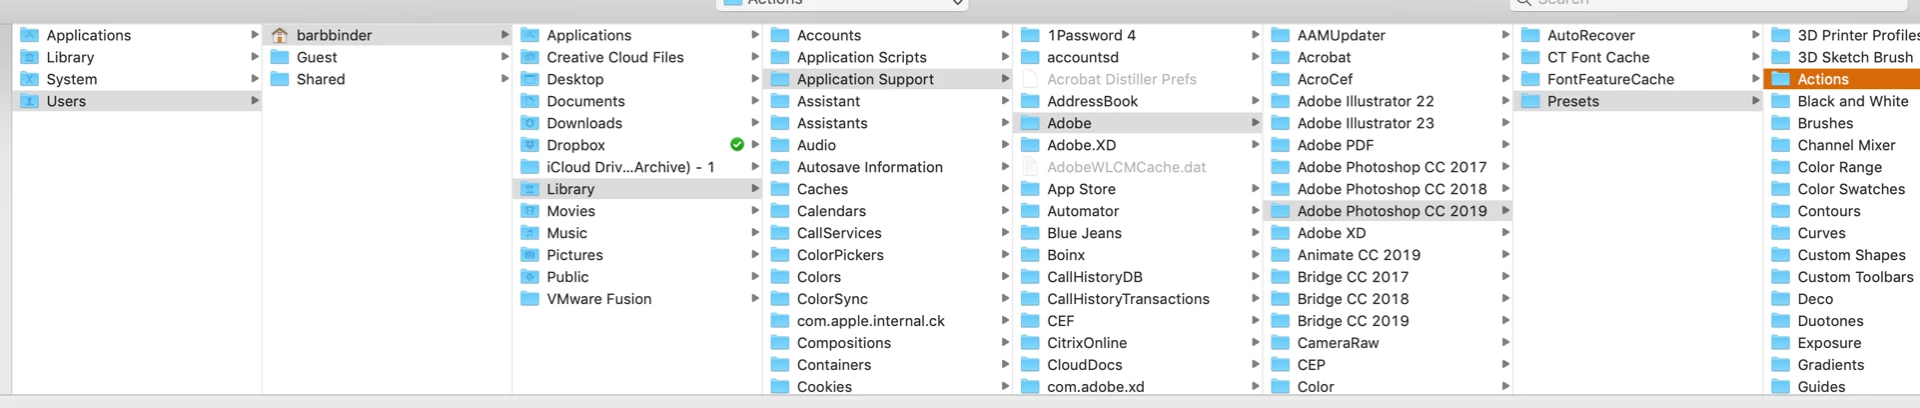The width and height of the screenshot is (1920, 408).
Task: Click the CameraRaw folder icon
Action: pyautogui.click(x=1280, y=343)
